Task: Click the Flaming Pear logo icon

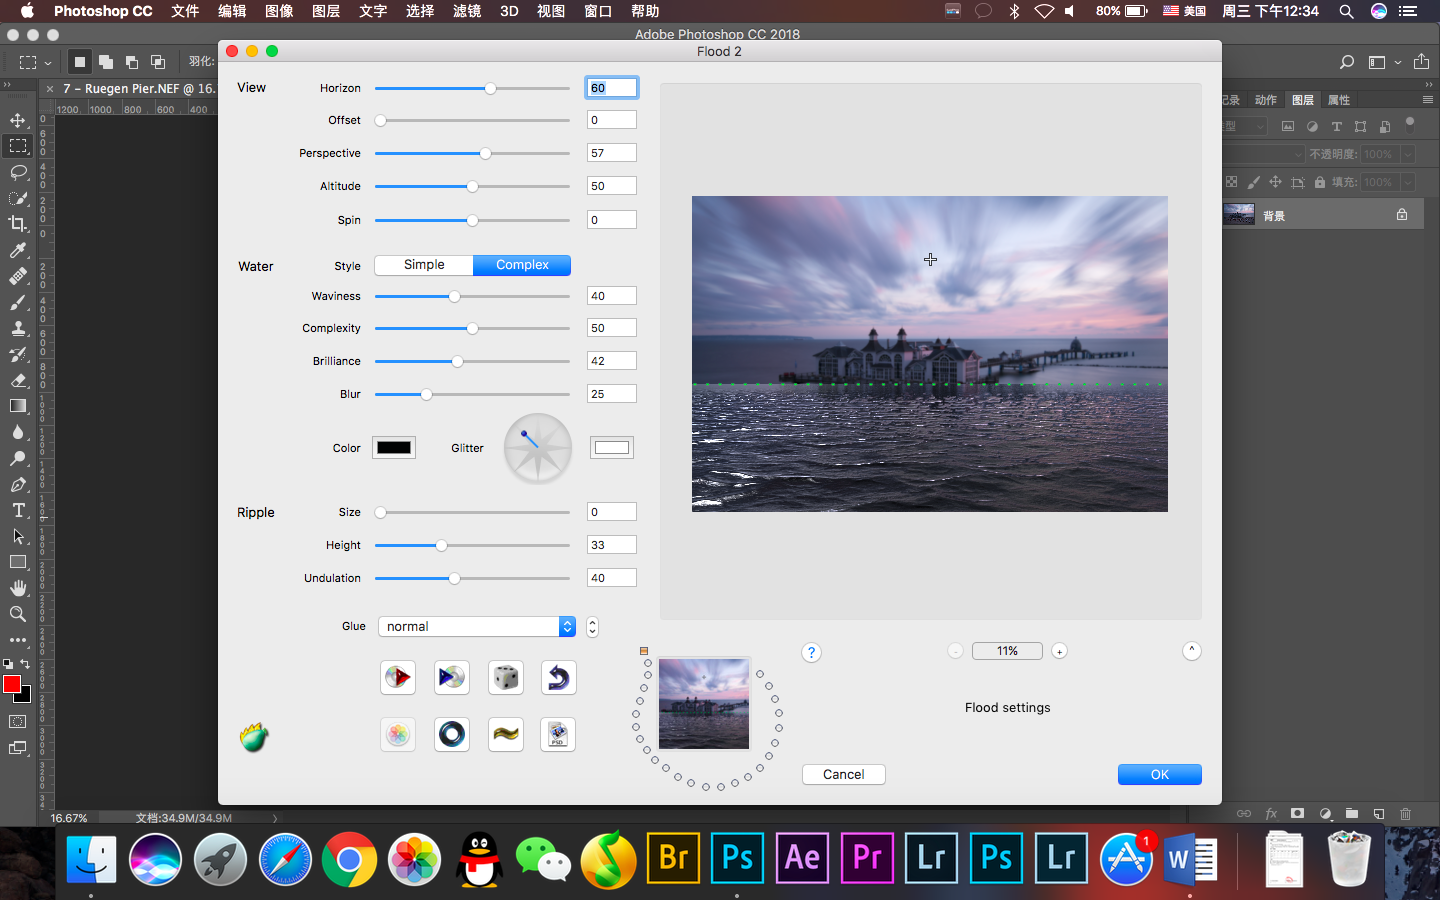Action: (x=254, y=738)
